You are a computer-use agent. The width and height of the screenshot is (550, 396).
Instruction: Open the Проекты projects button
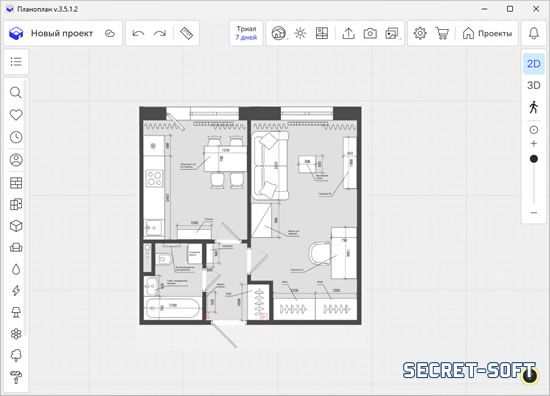488,33
